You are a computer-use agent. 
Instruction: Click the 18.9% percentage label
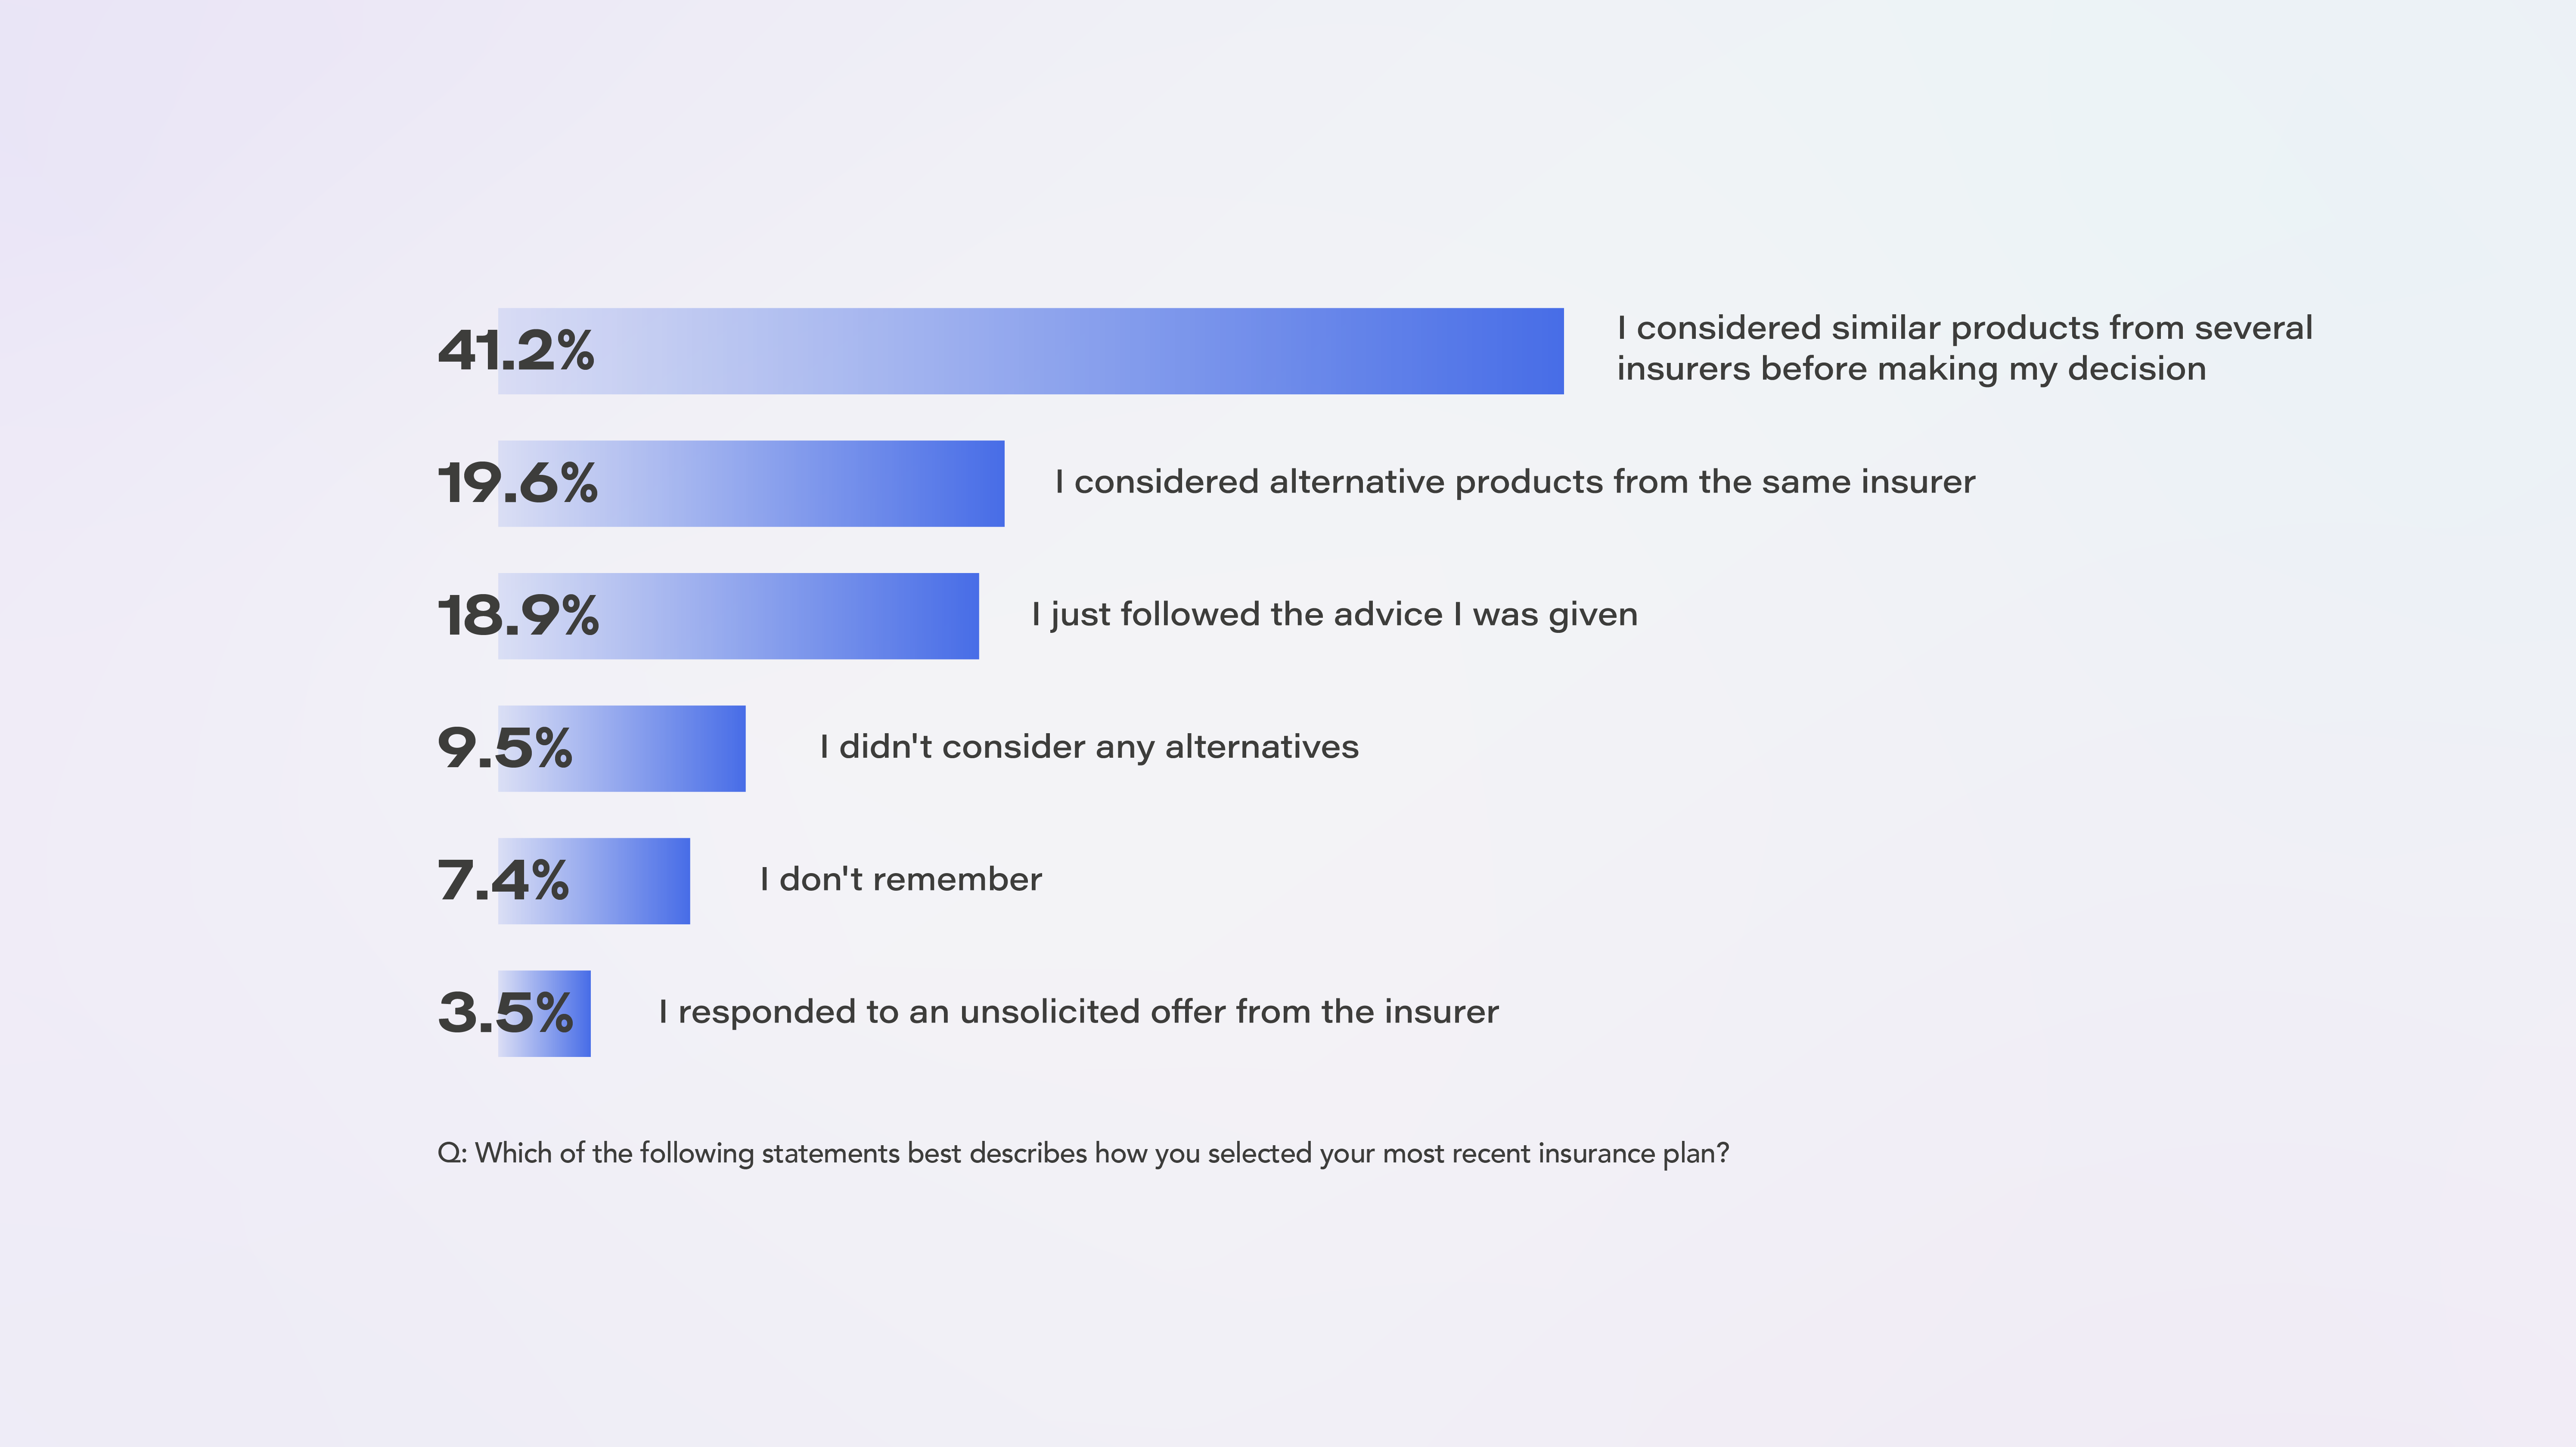pyautogui.click(x=518, y=616)
